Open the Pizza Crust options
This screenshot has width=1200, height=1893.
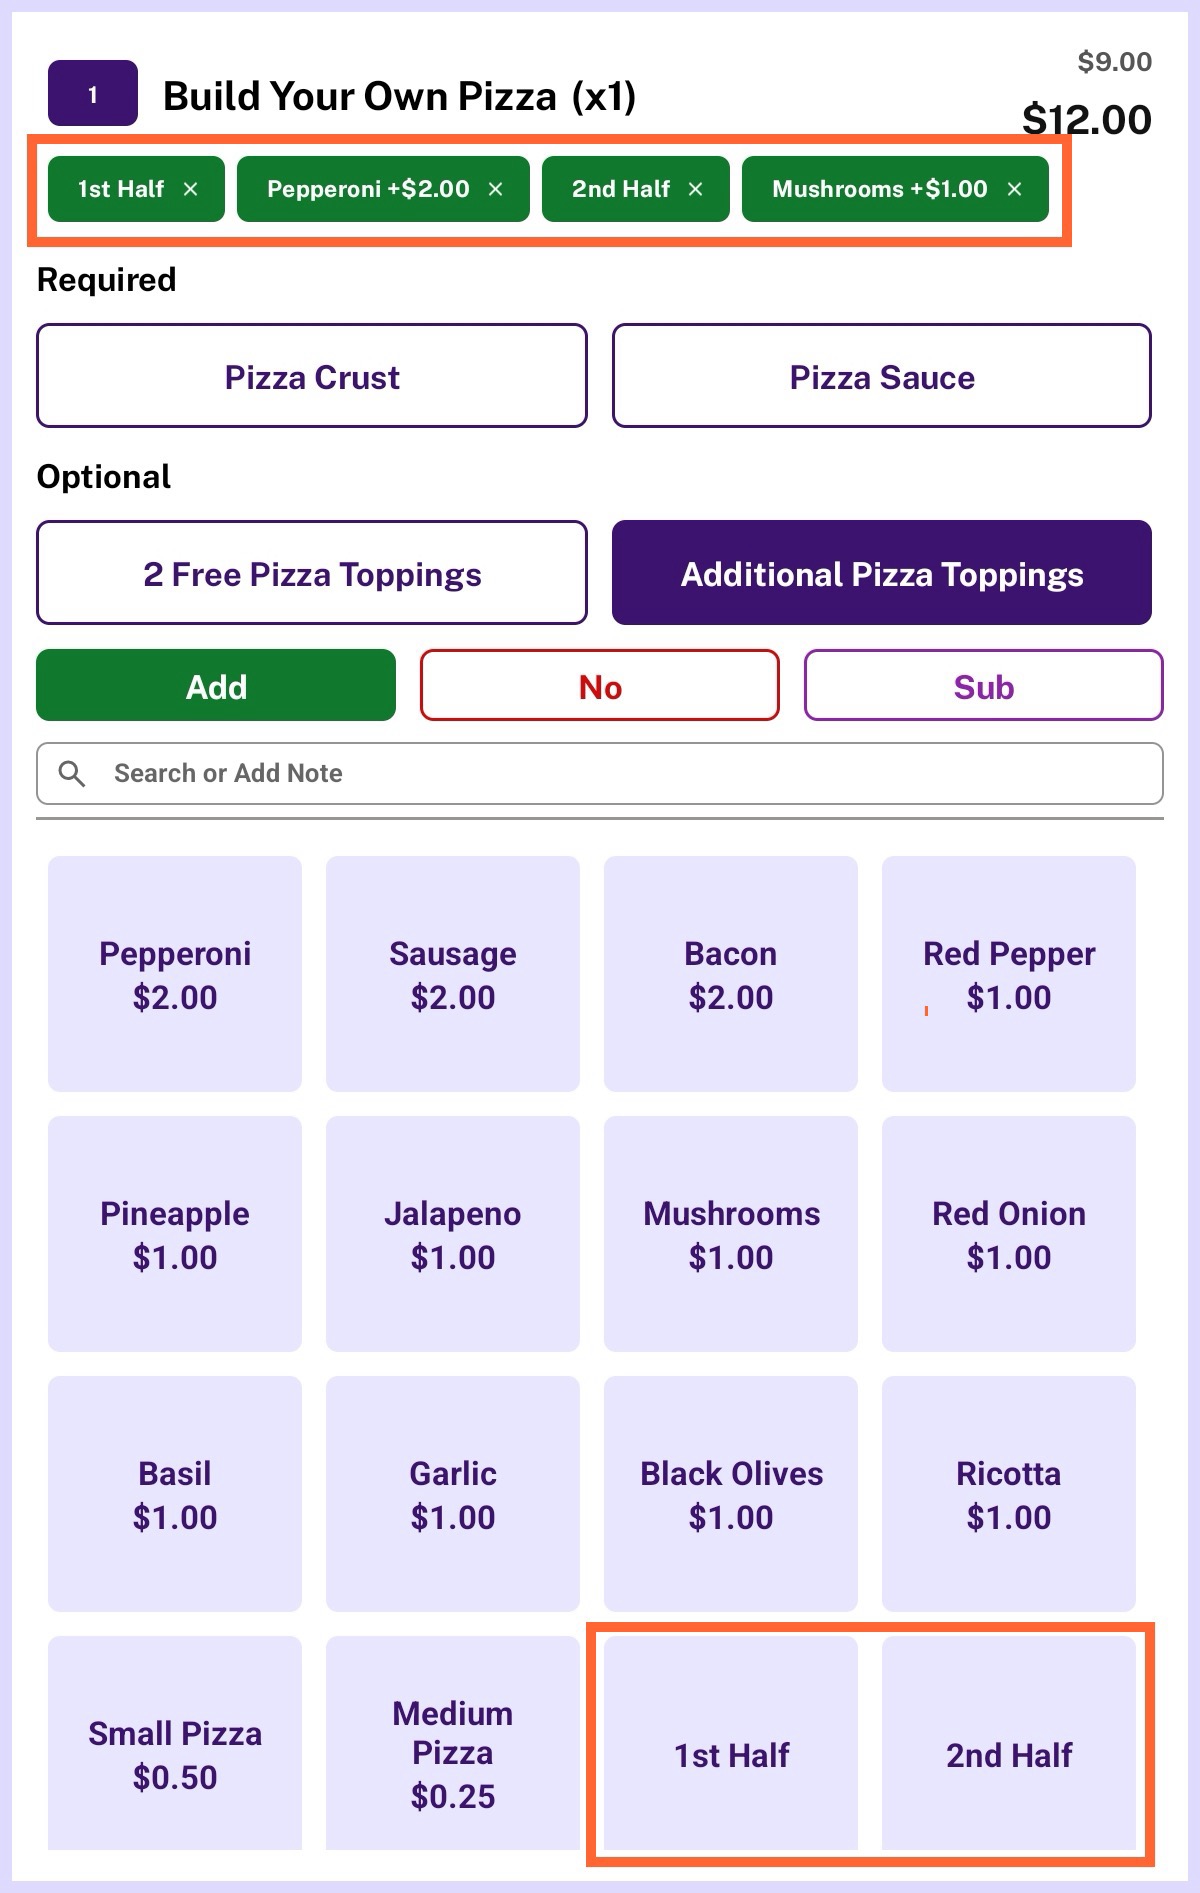[312, 377]
